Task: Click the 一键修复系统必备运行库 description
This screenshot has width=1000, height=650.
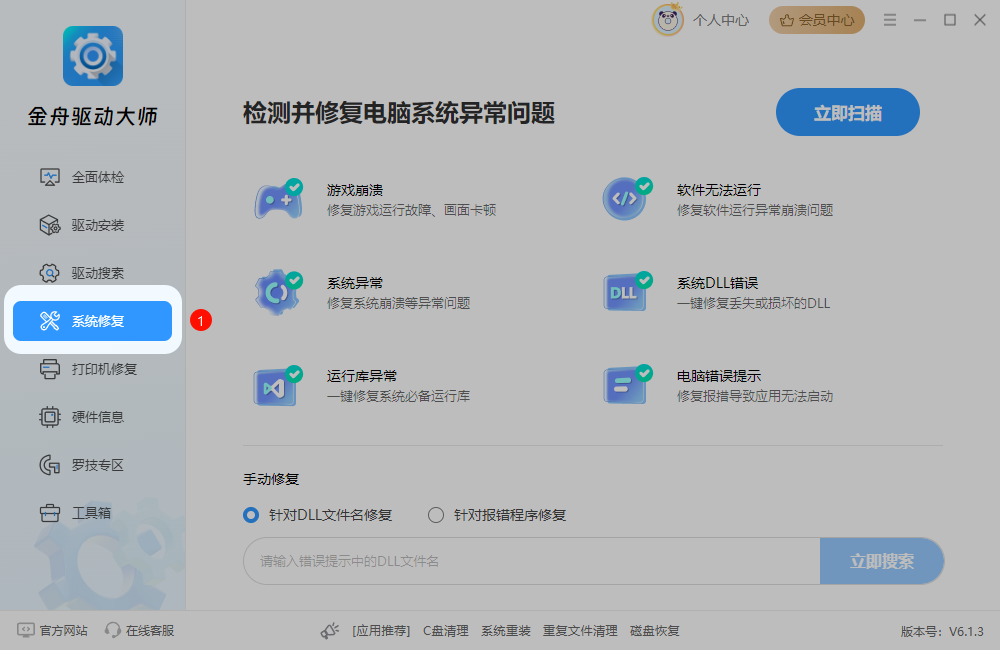Action: point(399,396)
